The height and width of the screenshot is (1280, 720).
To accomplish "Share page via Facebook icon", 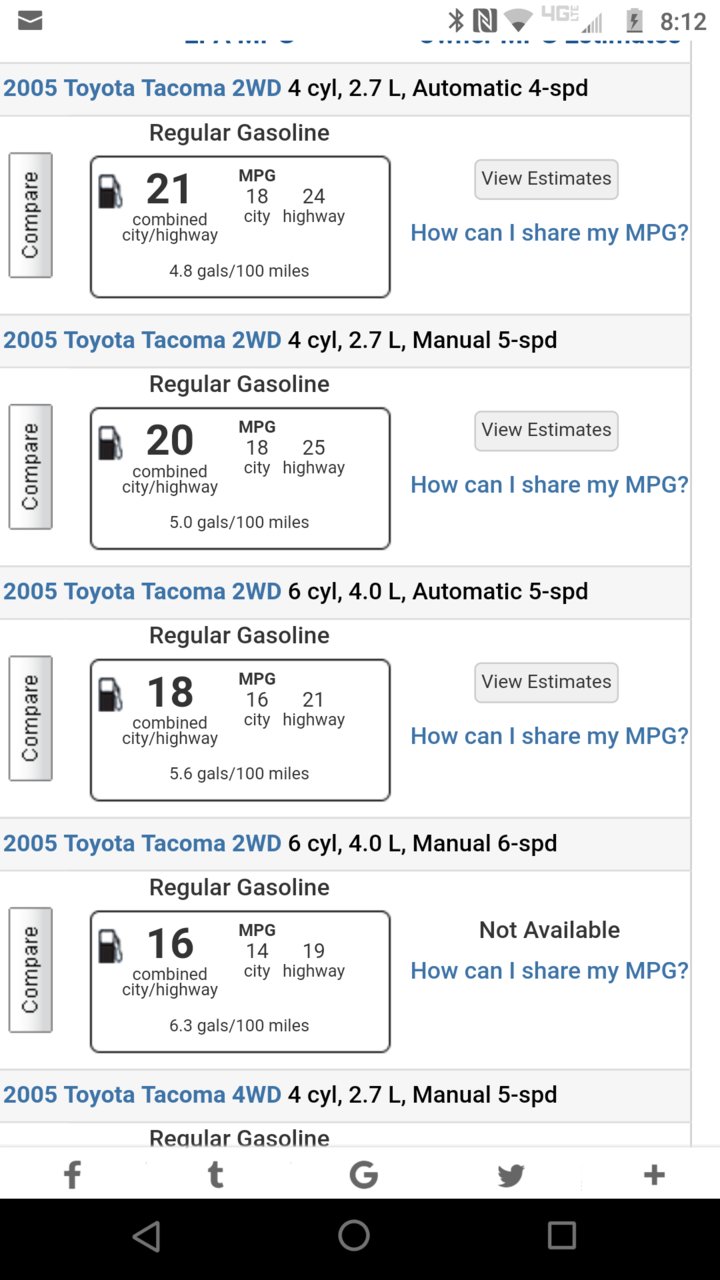I will (72, 1174).
